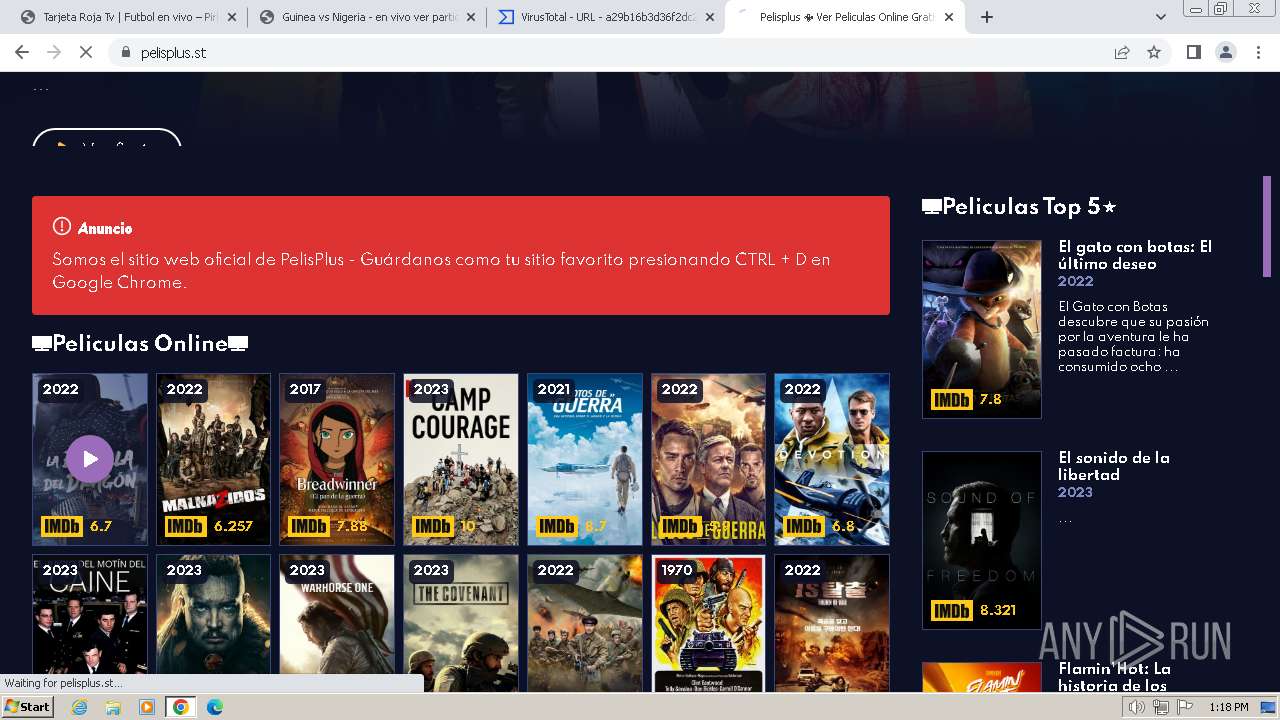The height and width of the screenshot is (720, 1280).
Task: Show clock at 1:18 PM
Action: pos(1228,707)
